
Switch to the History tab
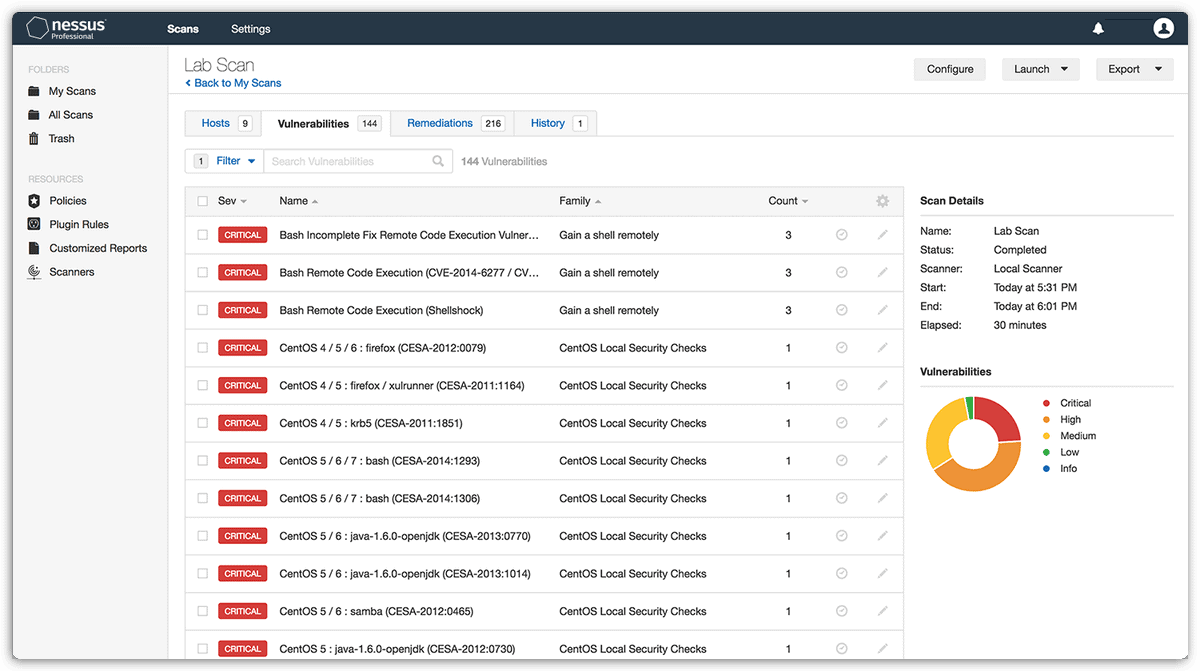[x=556, y=123]
